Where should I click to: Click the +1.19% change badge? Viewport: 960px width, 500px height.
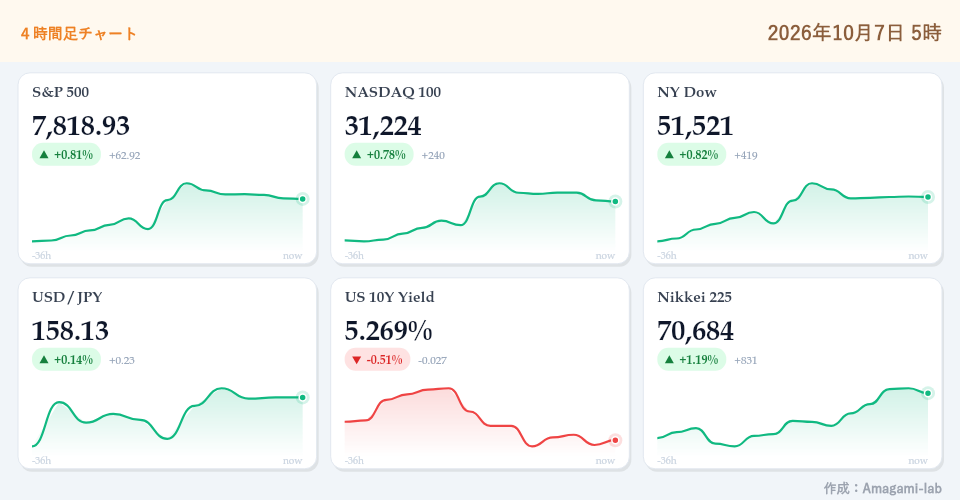point(692,360)
